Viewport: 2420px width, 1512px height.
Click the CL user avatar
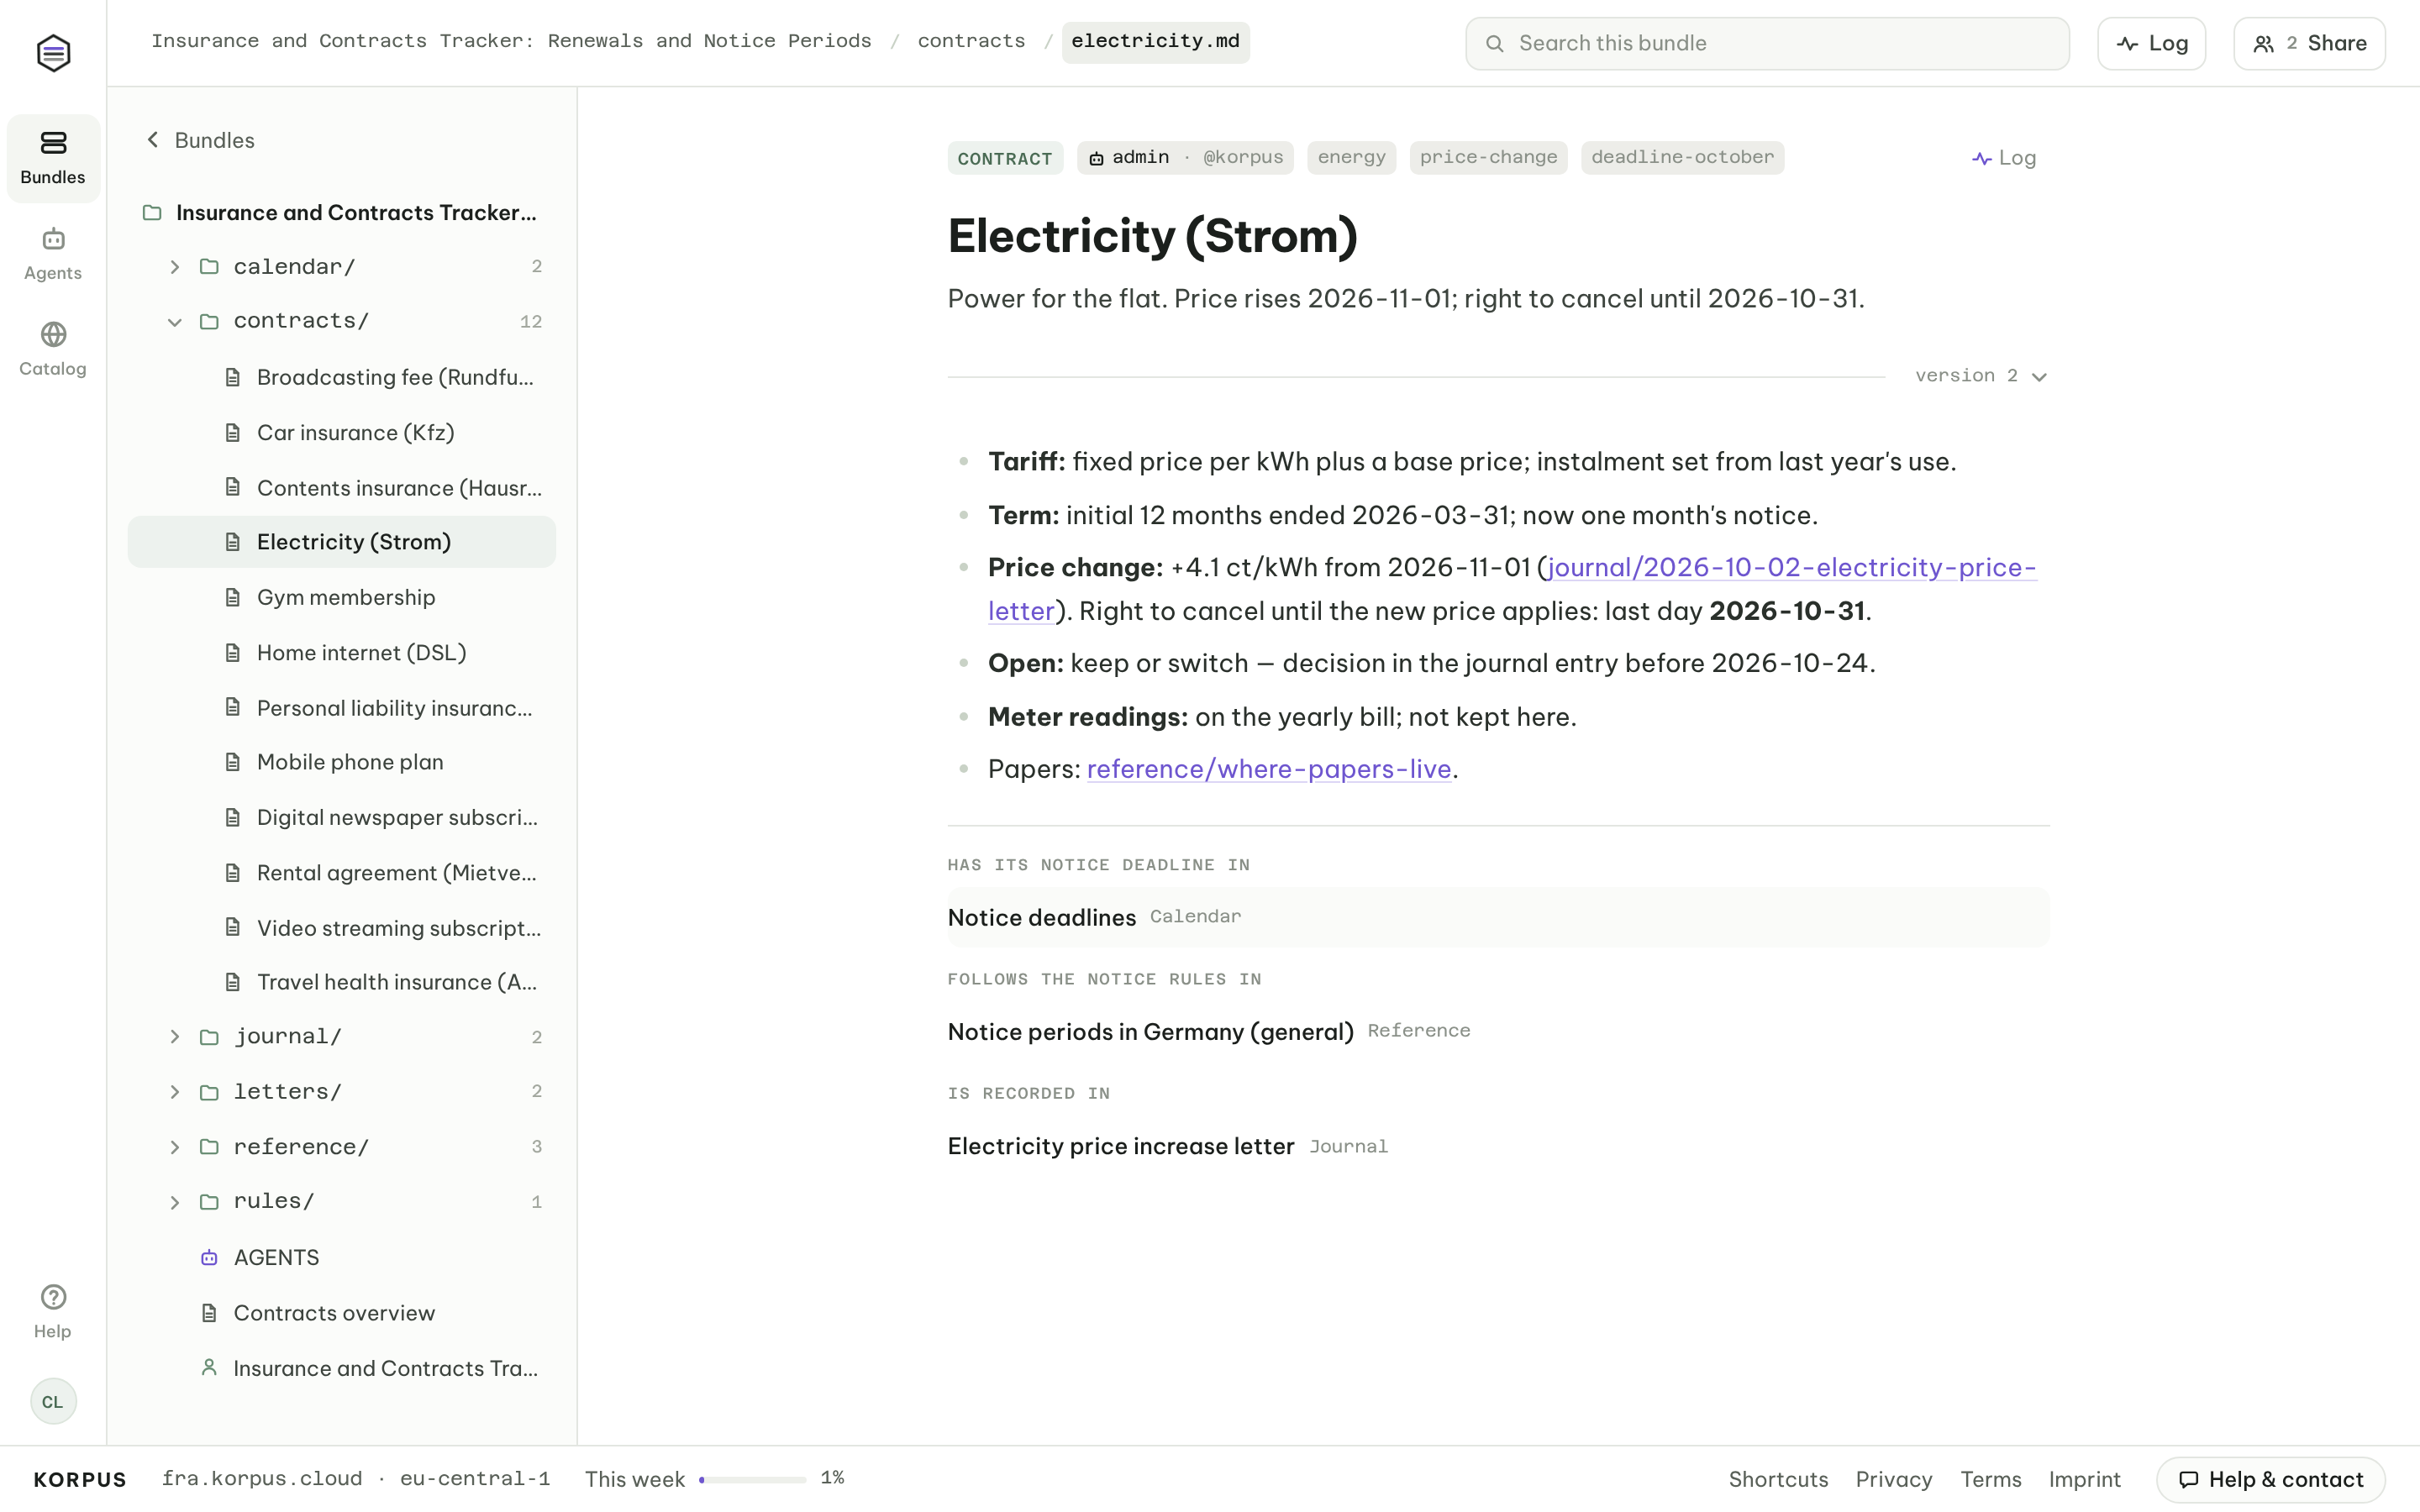pyautogui.click(x=53, y=1401)
